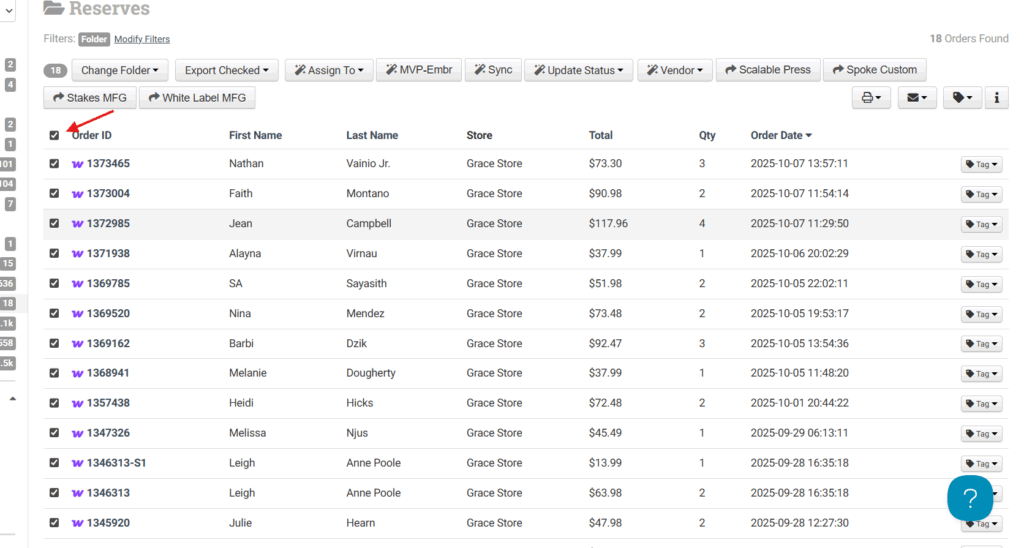The height and width of the screenshot is (548, 1024).
Task: Open the blue help question mark bubble
Action: pos(970,498)
